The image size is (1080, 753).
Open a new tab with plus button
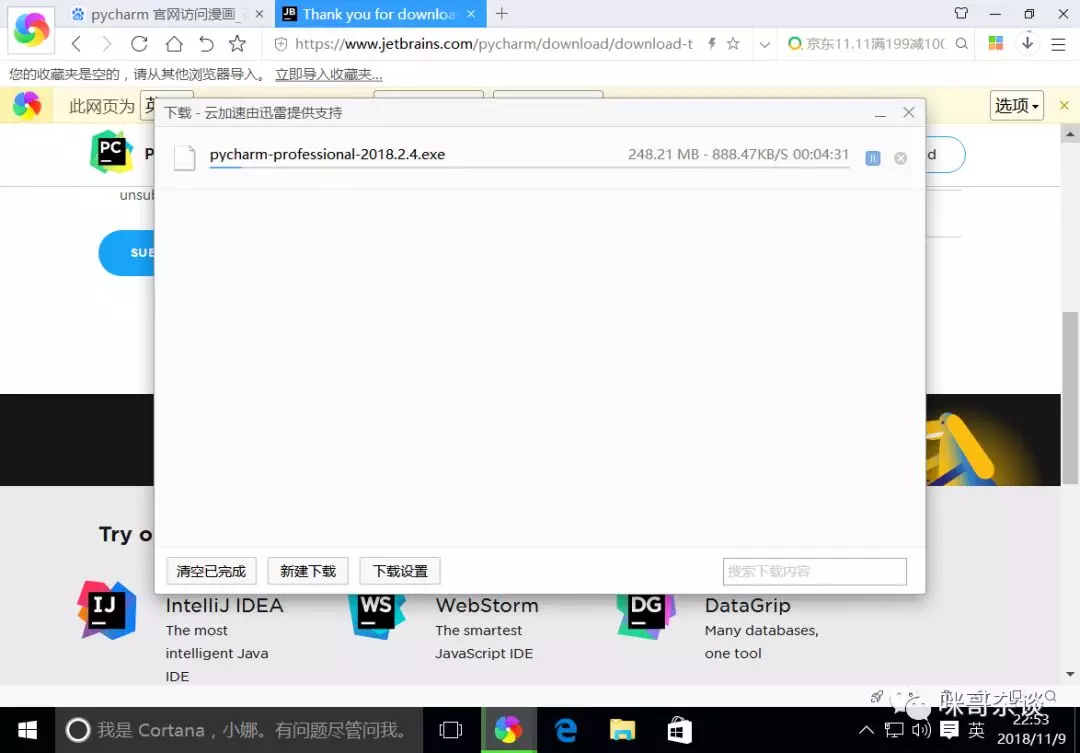(502, 13)
